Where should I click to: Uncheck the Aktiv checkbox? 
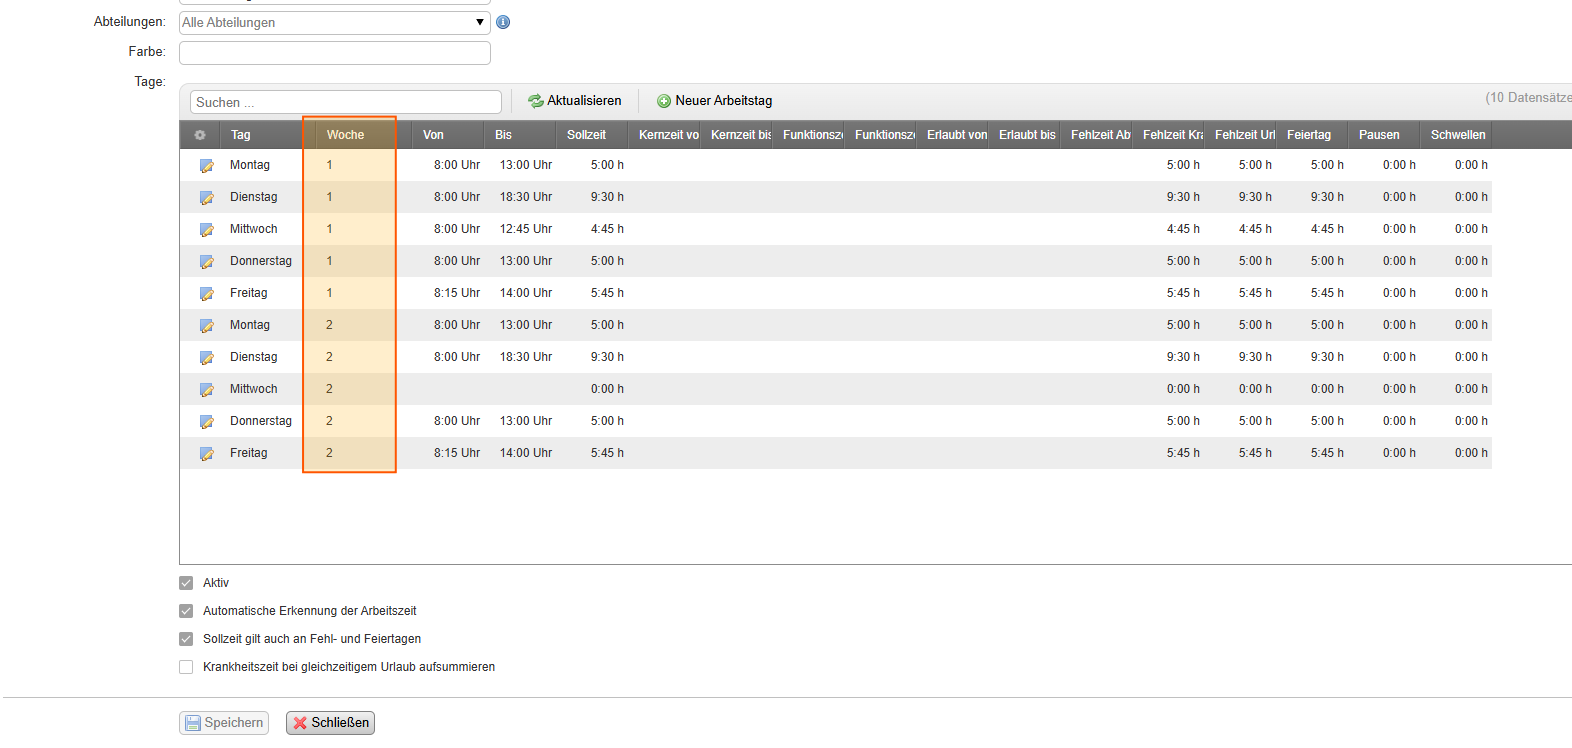[186, 583]
